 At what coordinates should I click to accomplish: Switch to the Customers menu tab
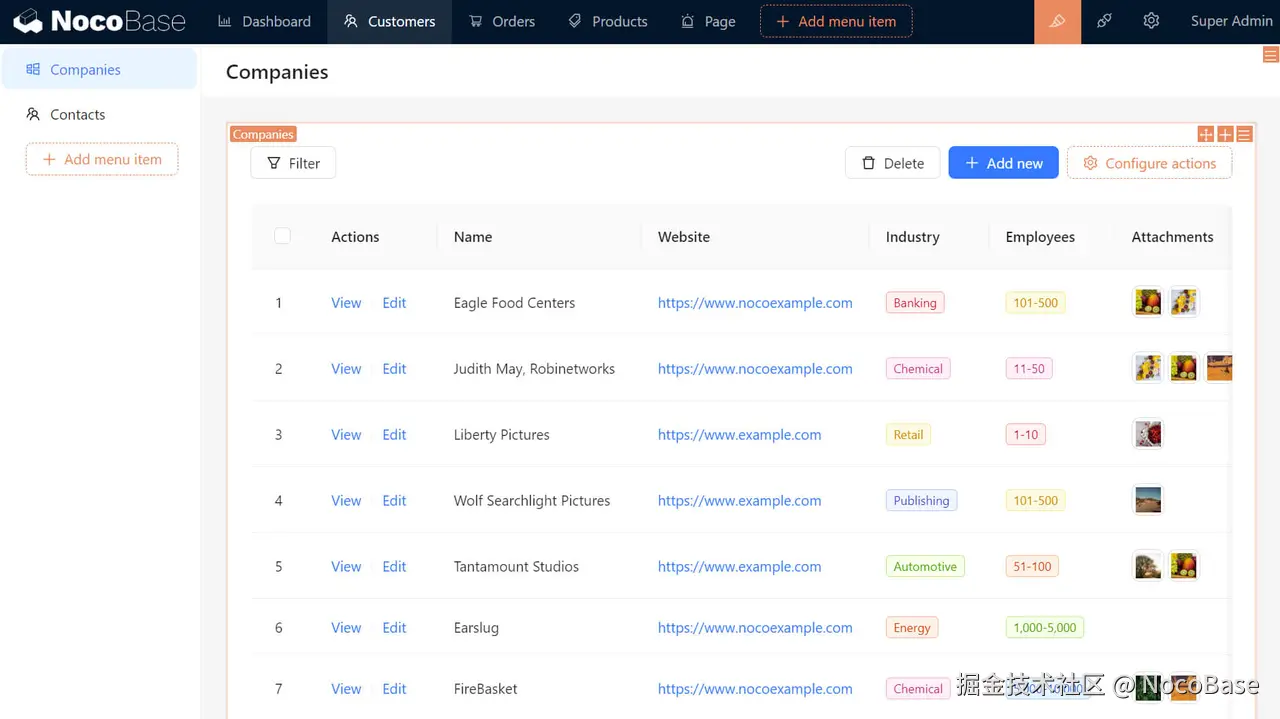pos(389,20)
